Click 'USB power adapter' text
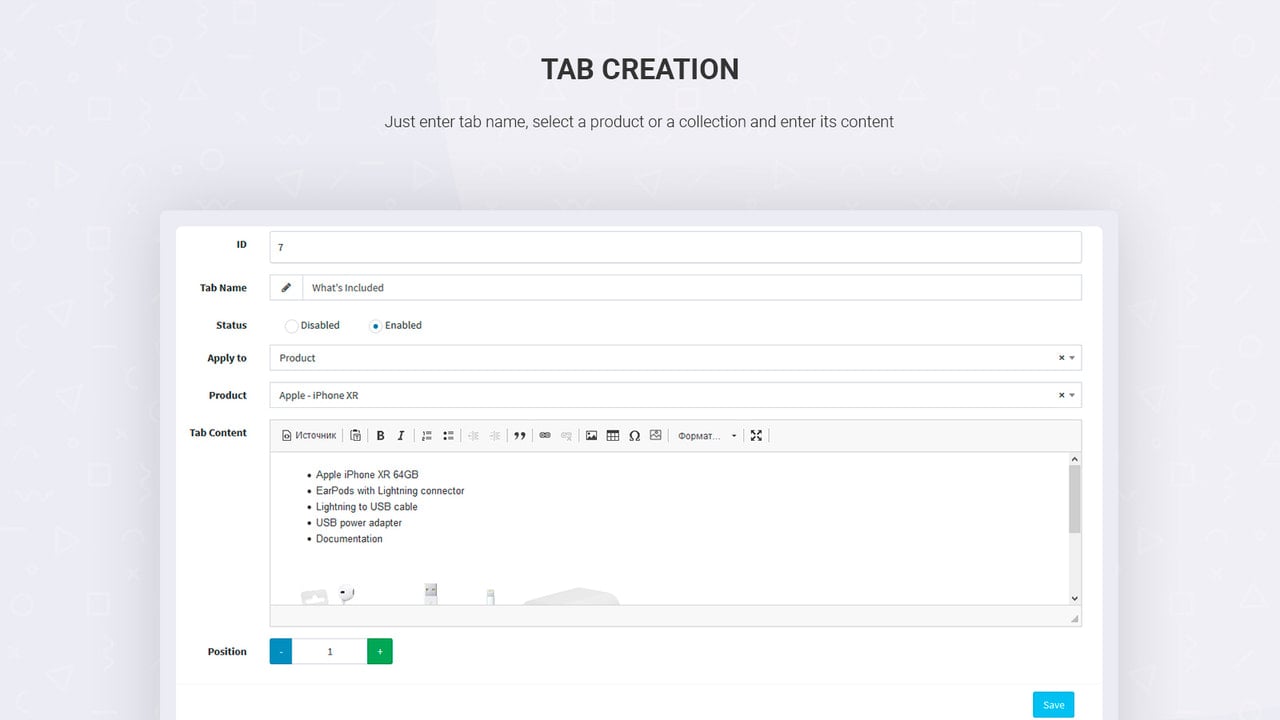Image resolution: width=1280 pixels, height=720 pixels. point(359,523)
